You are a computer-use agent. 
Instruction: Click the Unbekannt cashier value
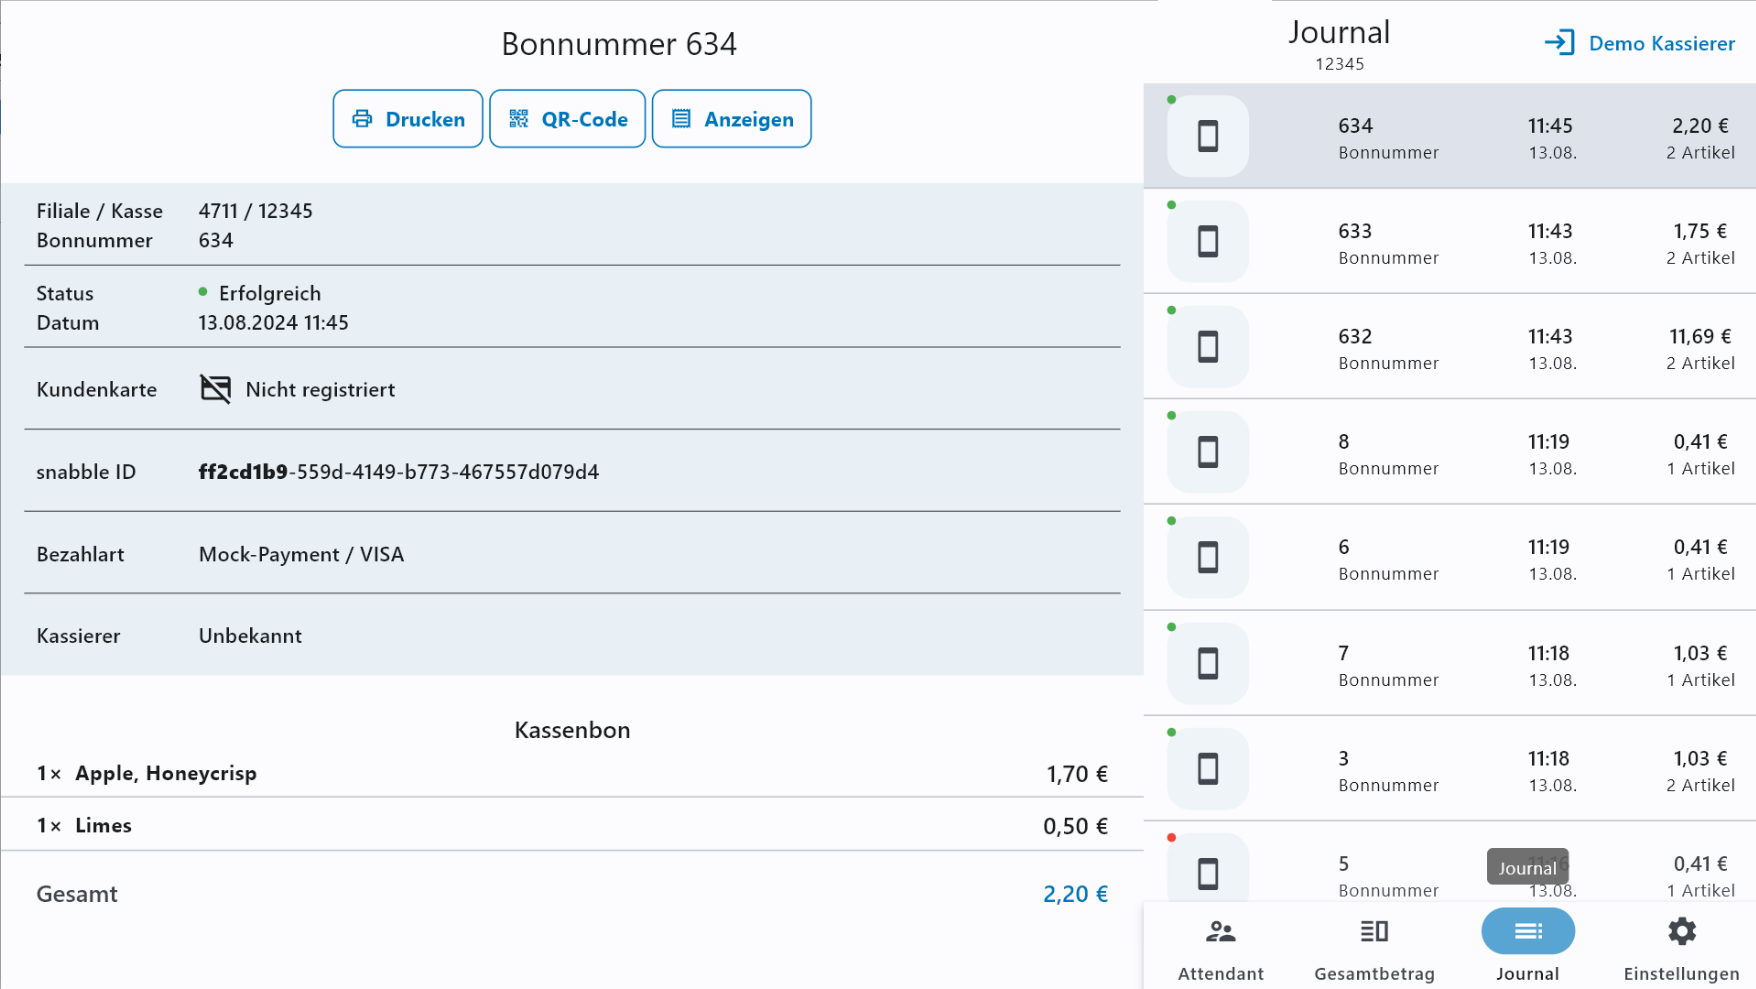[x=250, y=636]
